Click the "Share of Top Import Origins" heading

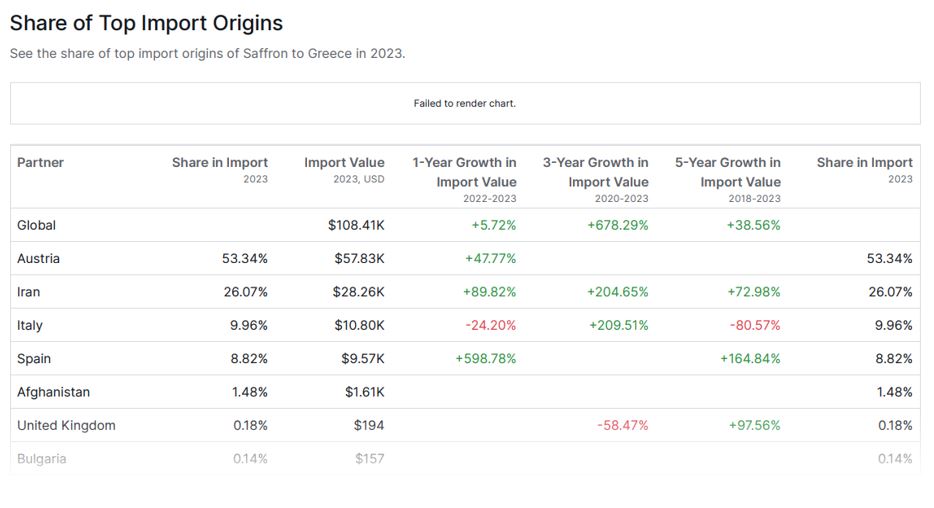click(146, 23)
